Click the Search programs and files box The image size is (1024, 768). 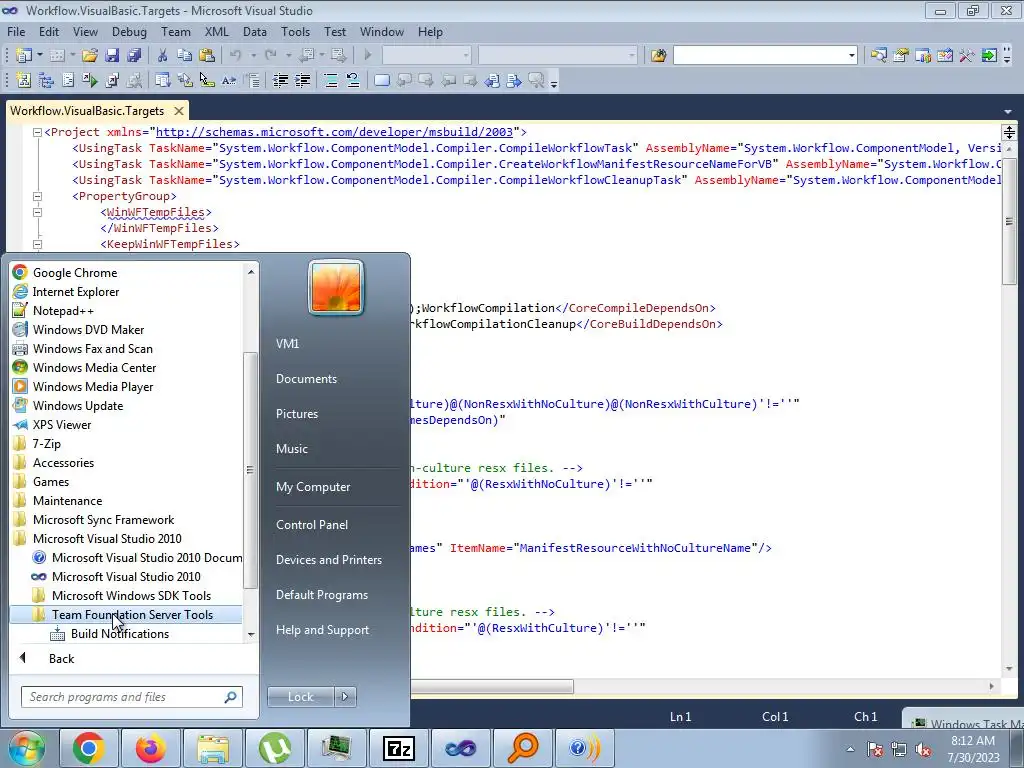131,697
